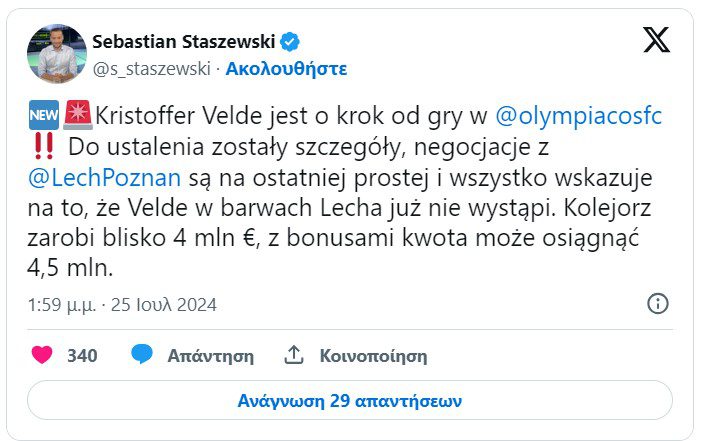Click the blue NEW emoji badge
This screenshot has height=441, width=706.
[44, 115]
